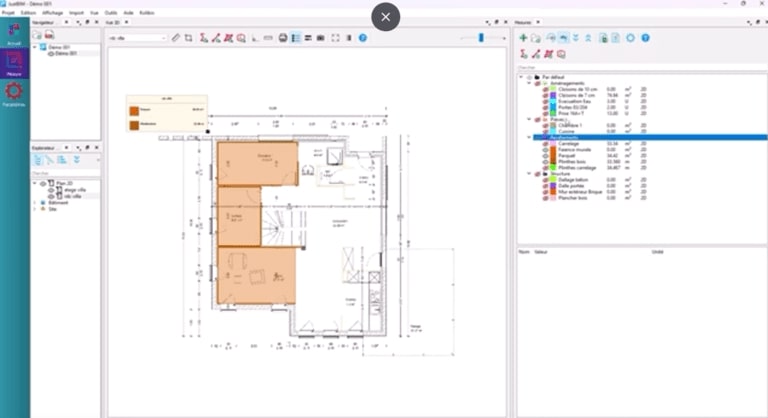Click collapse-all double chevron in Mesures toolbar
This screenshot has height=418, width=768.
(588, 38)
